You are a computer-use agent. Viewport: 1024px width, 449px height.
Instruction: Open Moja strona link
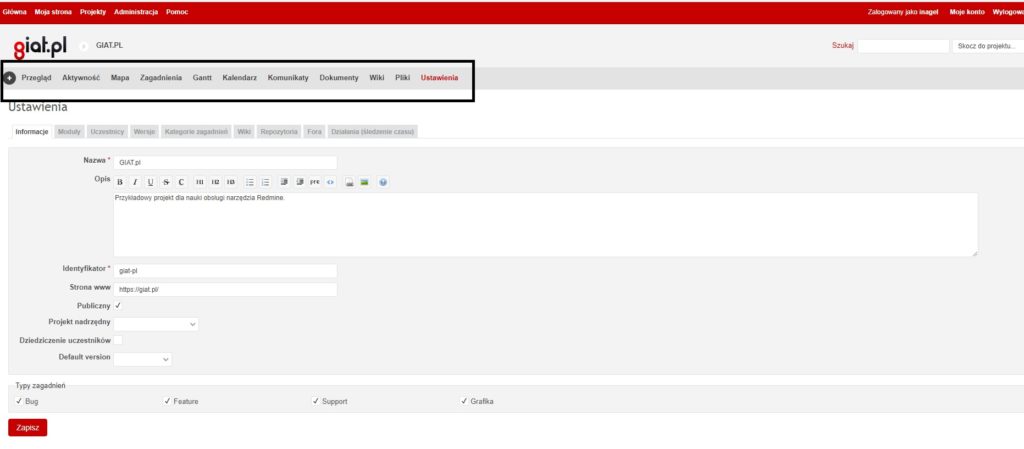click(x=53, y=12)
